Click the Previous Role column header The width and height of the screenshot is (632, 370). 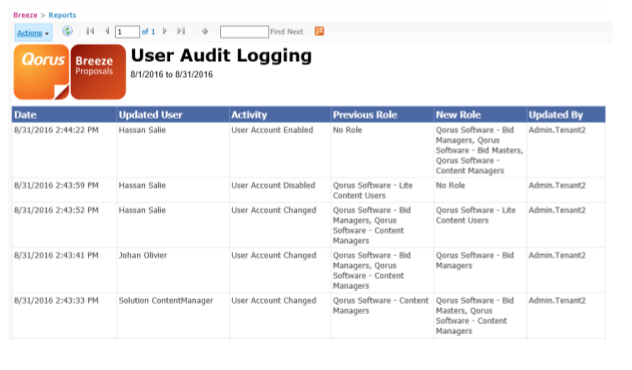tap(382, 114)
